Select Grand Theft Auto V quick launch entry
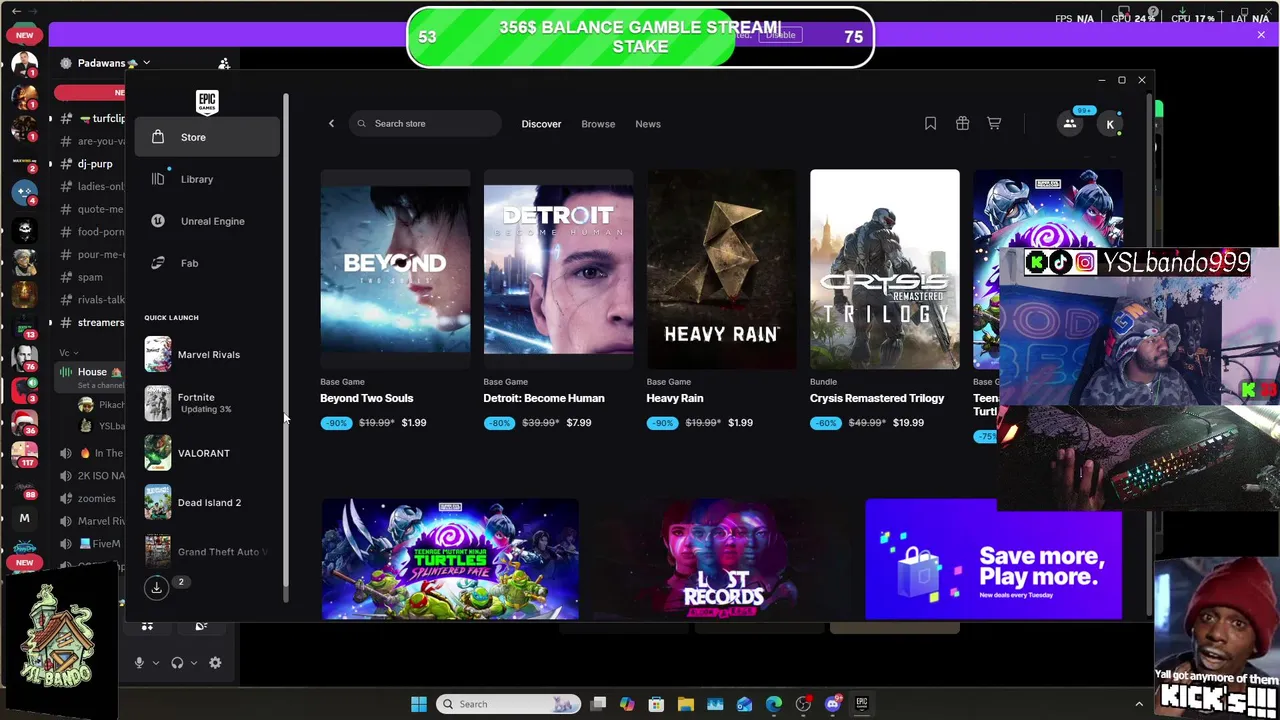1280x720 pixels. tap(207, 551)
